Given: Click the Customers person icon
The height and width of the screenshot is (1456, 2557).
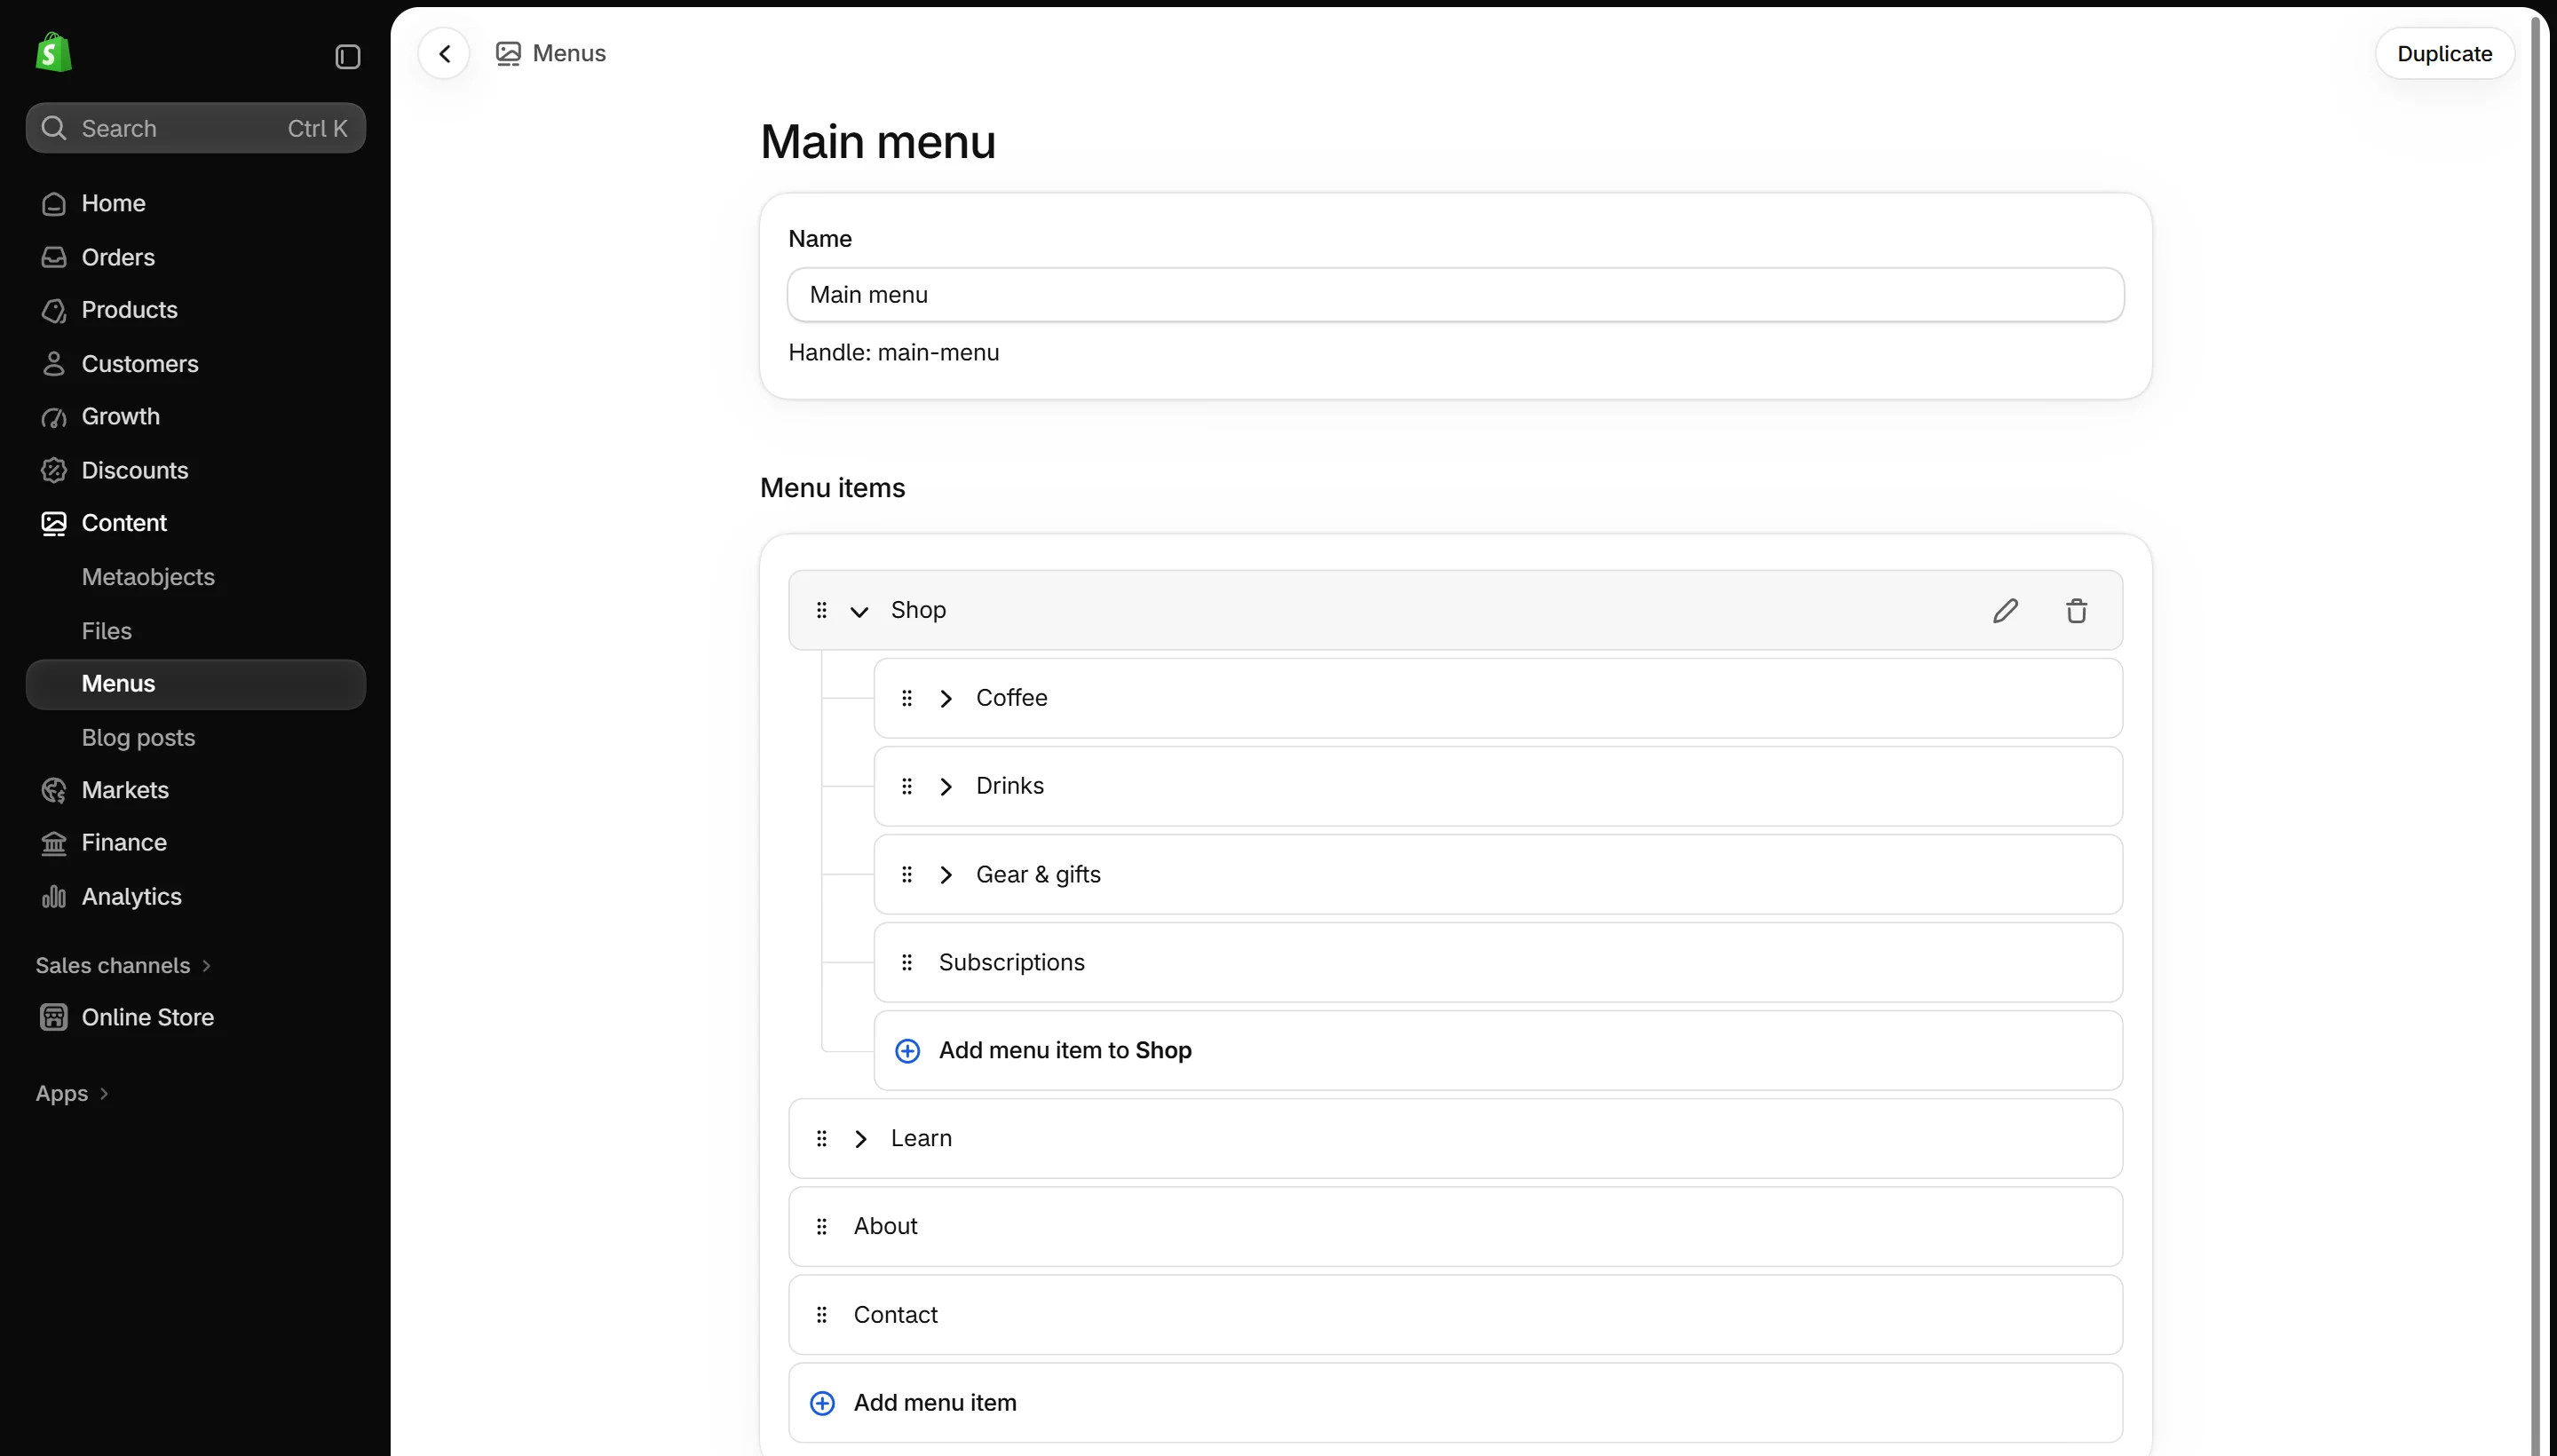Looking at the screenshot, I should 54,364.
